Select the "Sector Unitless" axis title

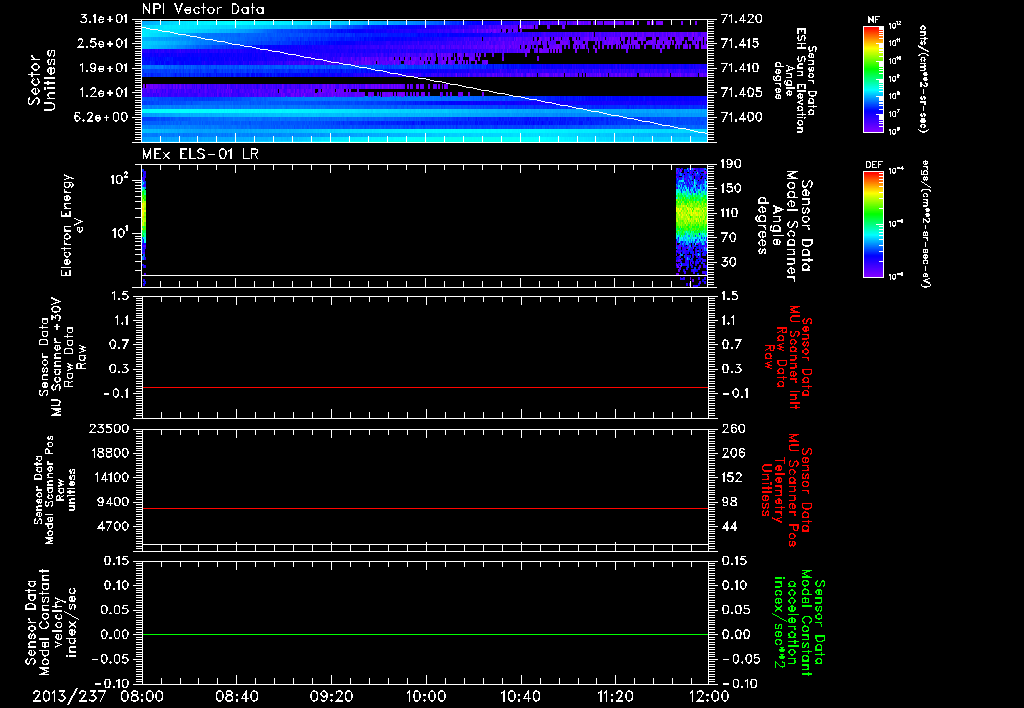[41, 80]
